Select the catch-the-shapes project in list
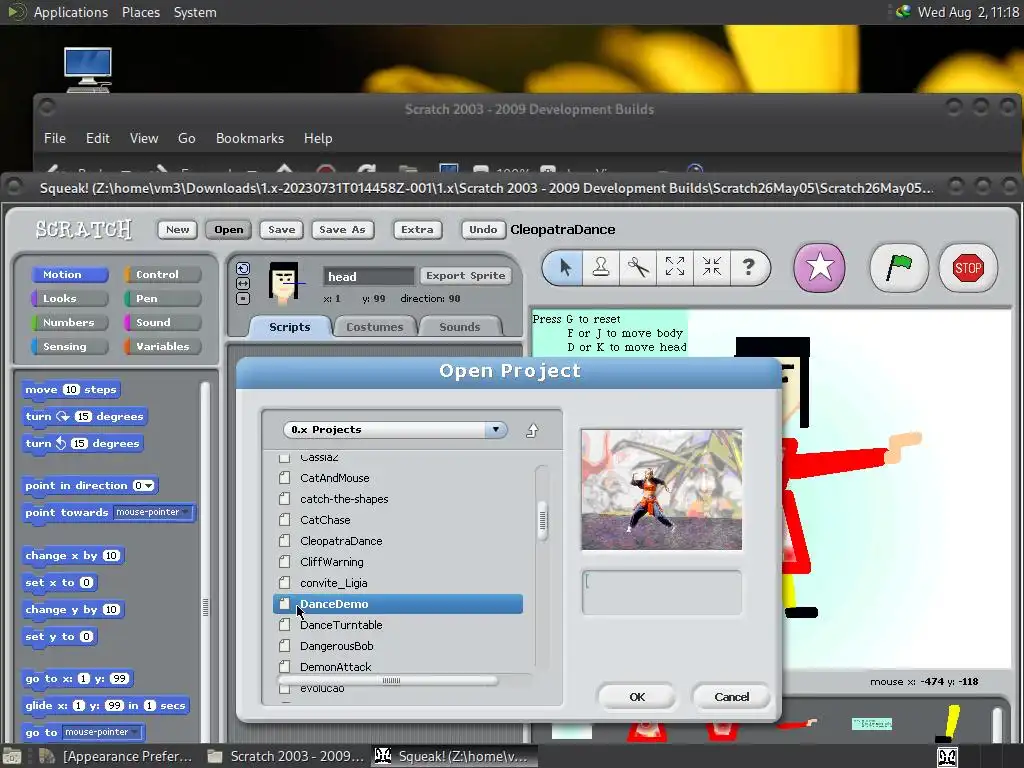Screen dimensions: 1024x768 coord(398,499)
